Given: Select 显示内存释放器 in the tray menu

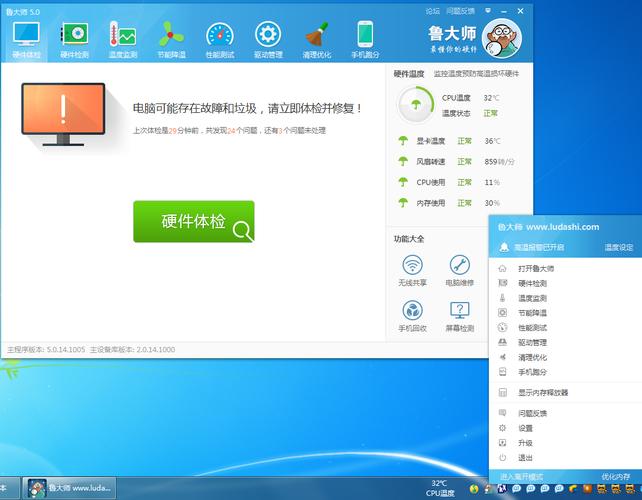Looking at the screenshot, I should [565, 392].
